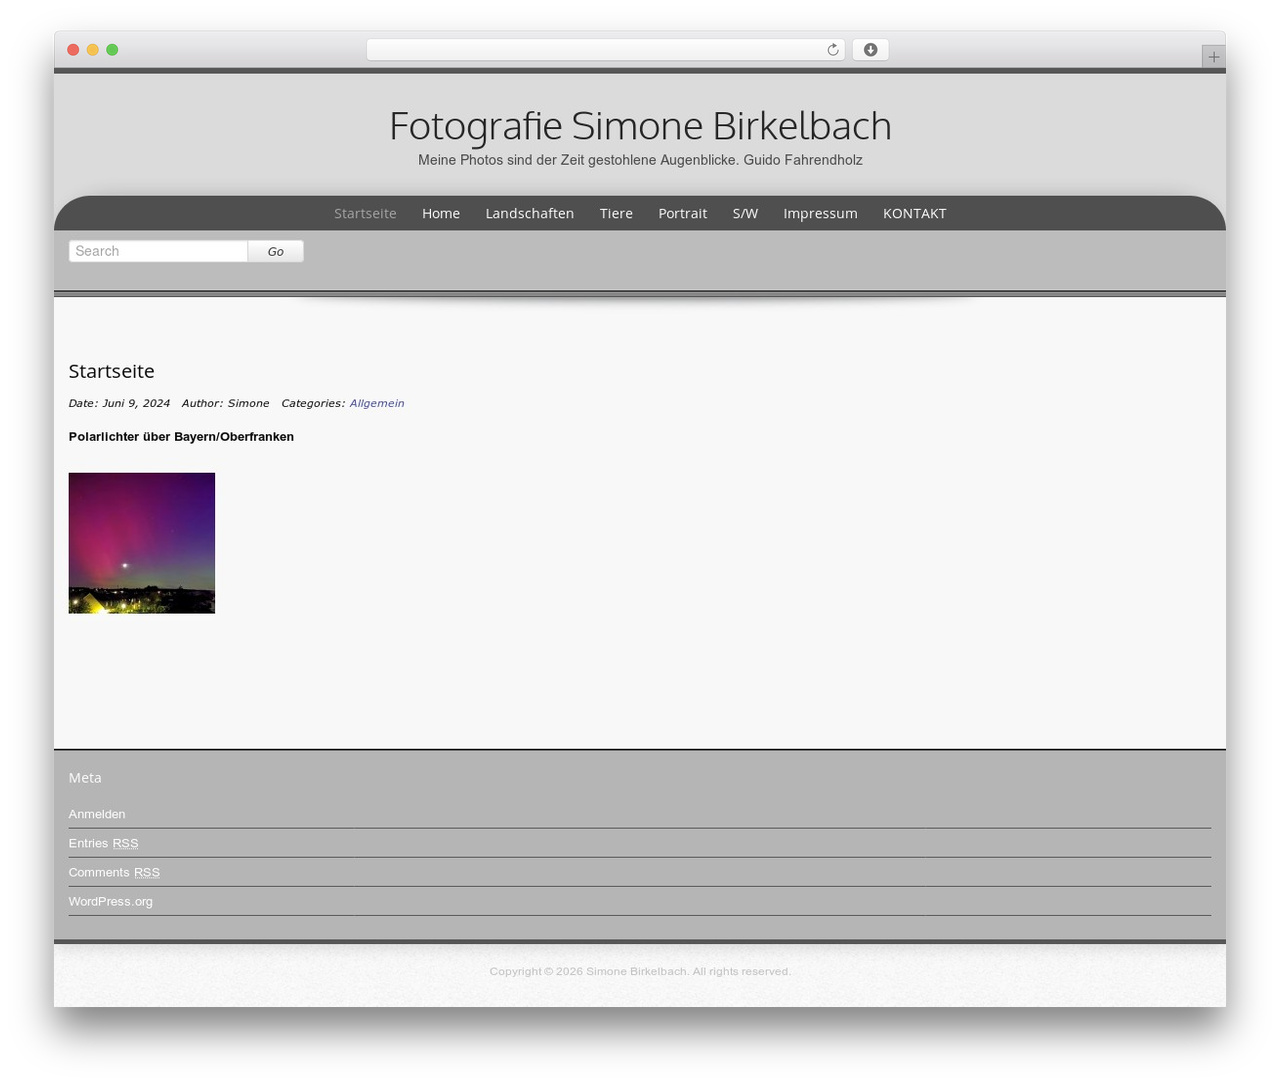The width and height of the screenshot is (1280, 1084).
Task: Open the Comments RSS feed link
Action: coord(114,872)
